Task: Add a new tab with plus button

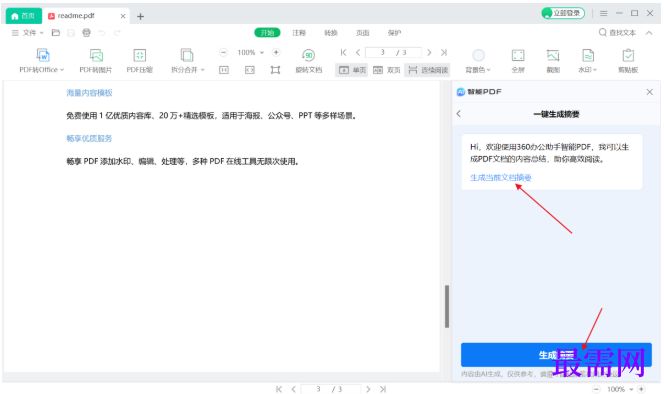Action: 141,16
